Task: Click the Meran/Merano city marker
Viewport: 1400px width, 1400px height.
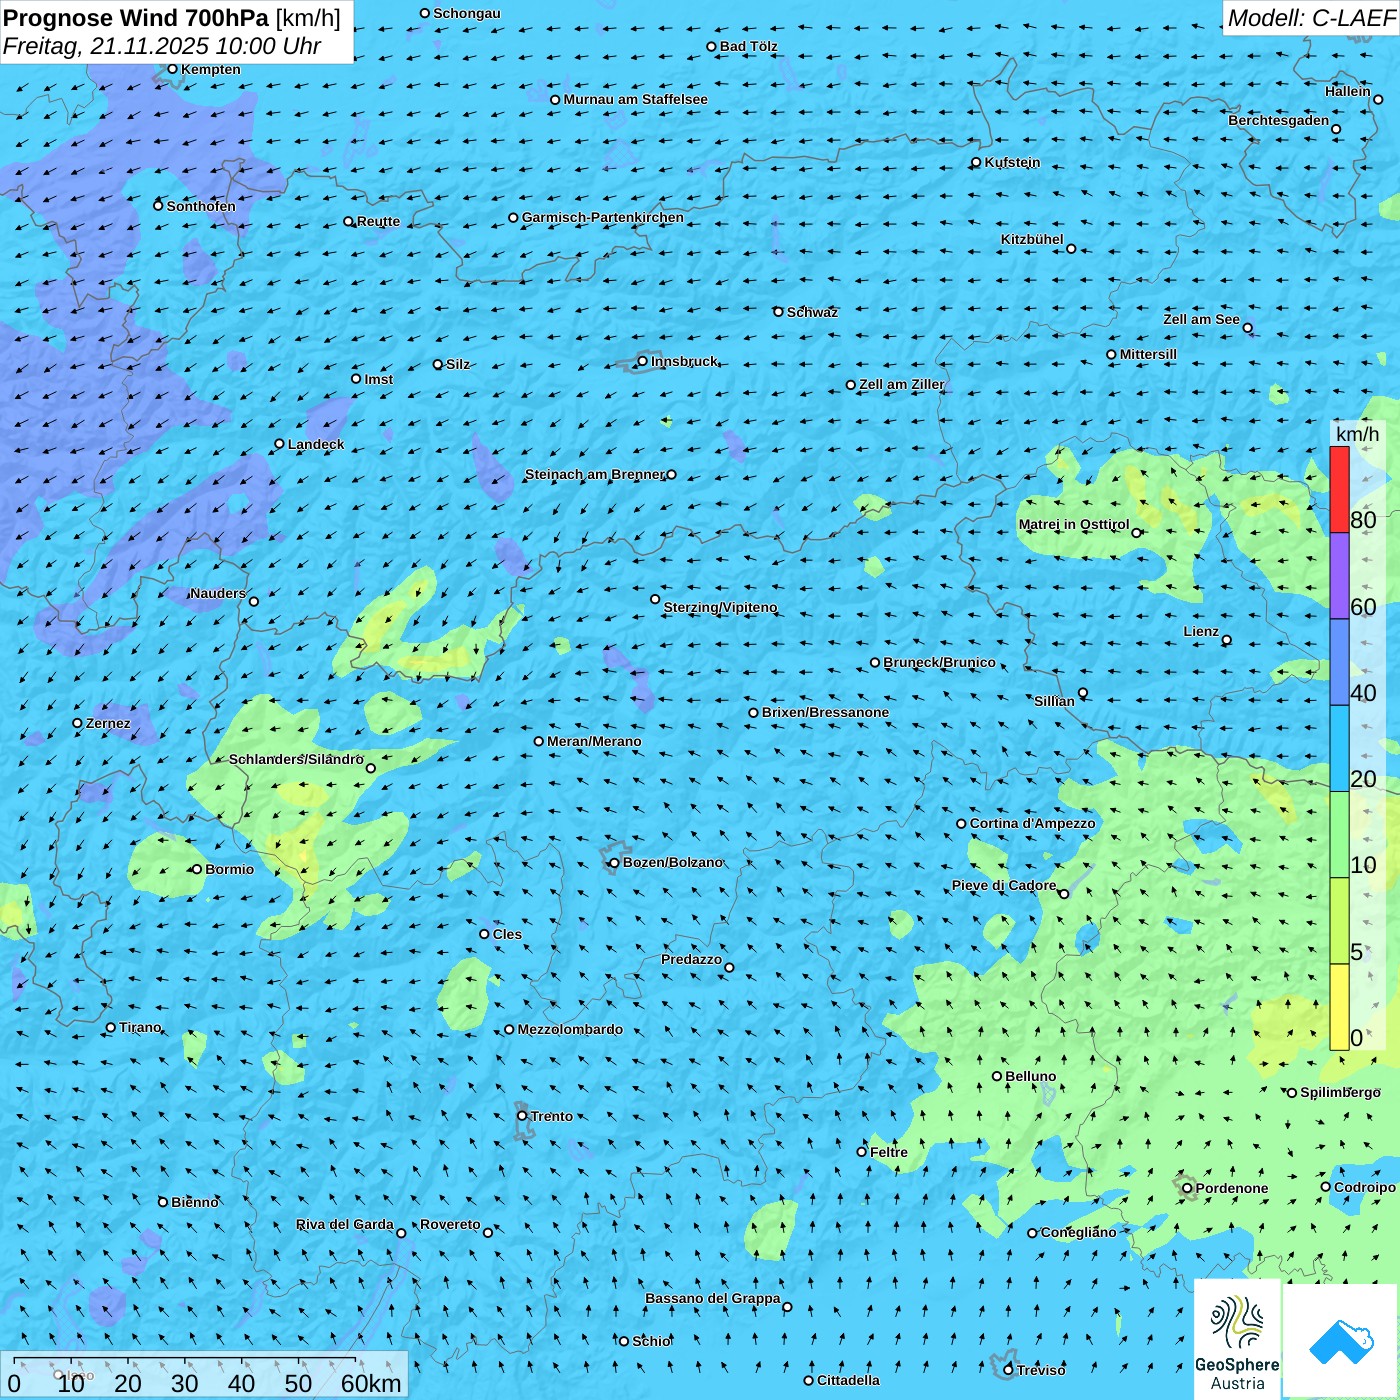Action: 539,741
